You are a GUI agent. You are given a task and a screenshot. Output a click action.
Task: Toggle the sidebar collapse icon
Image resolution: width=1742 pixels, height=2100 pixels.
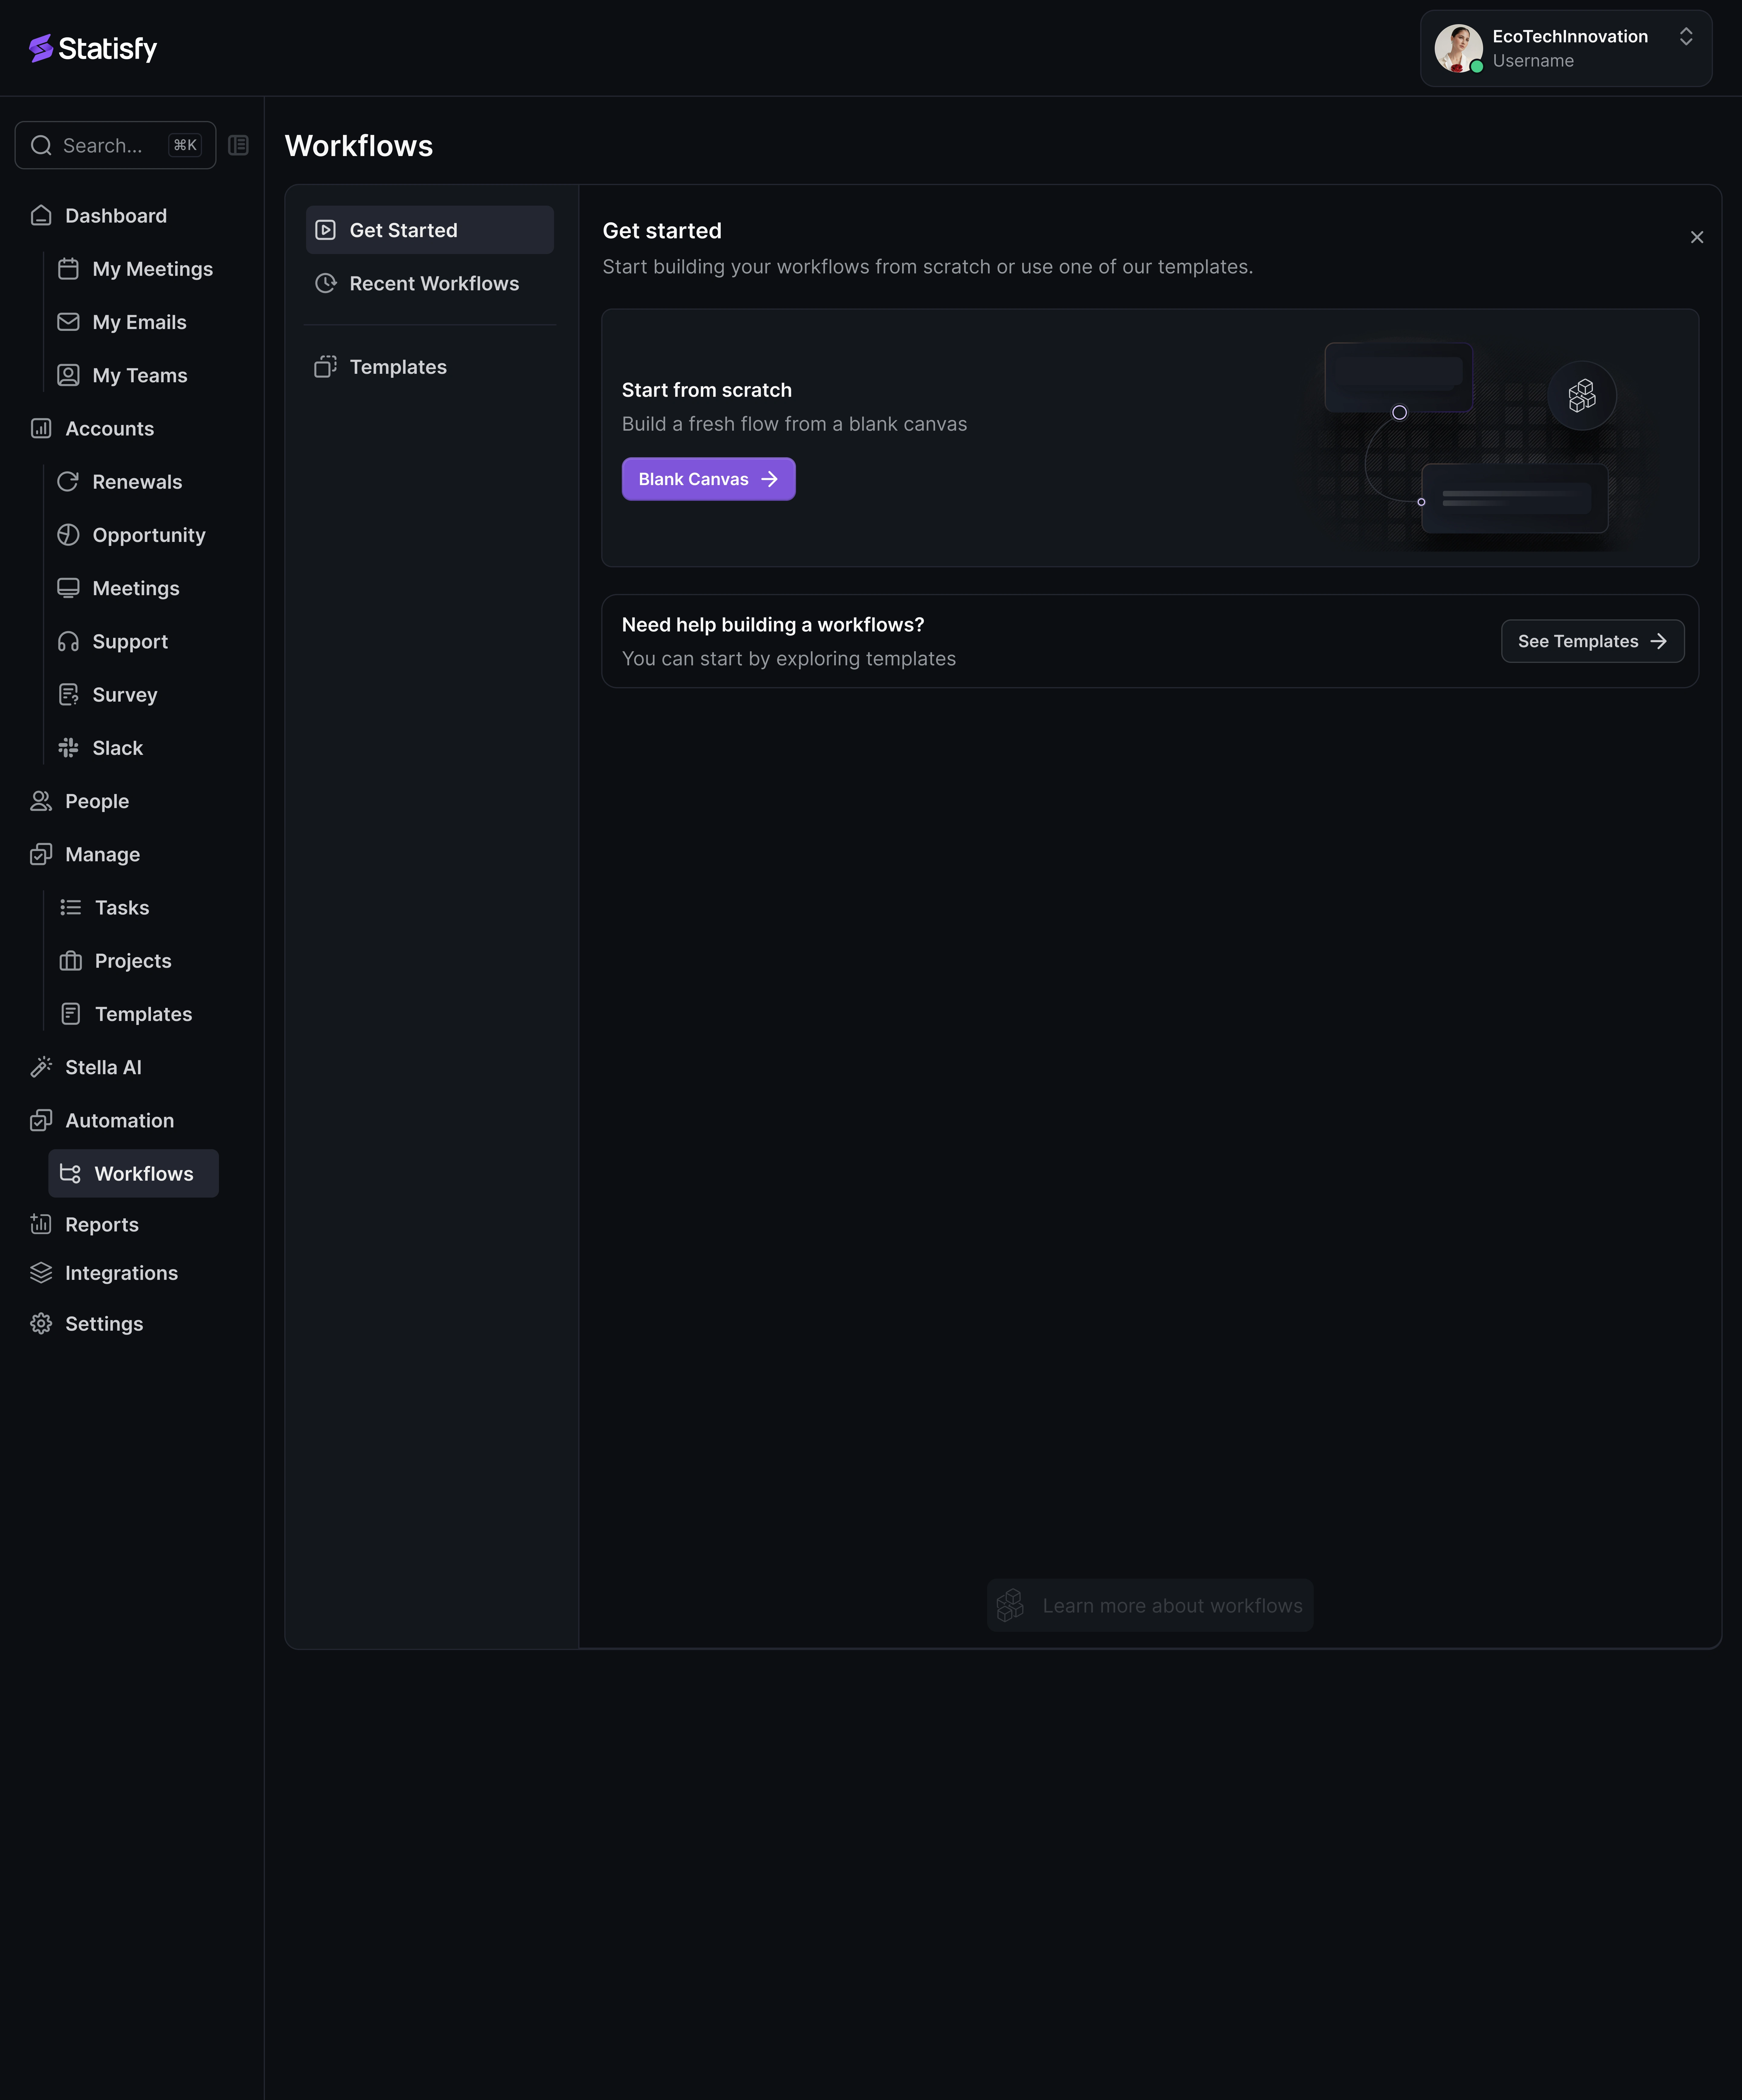pos(238,145)
